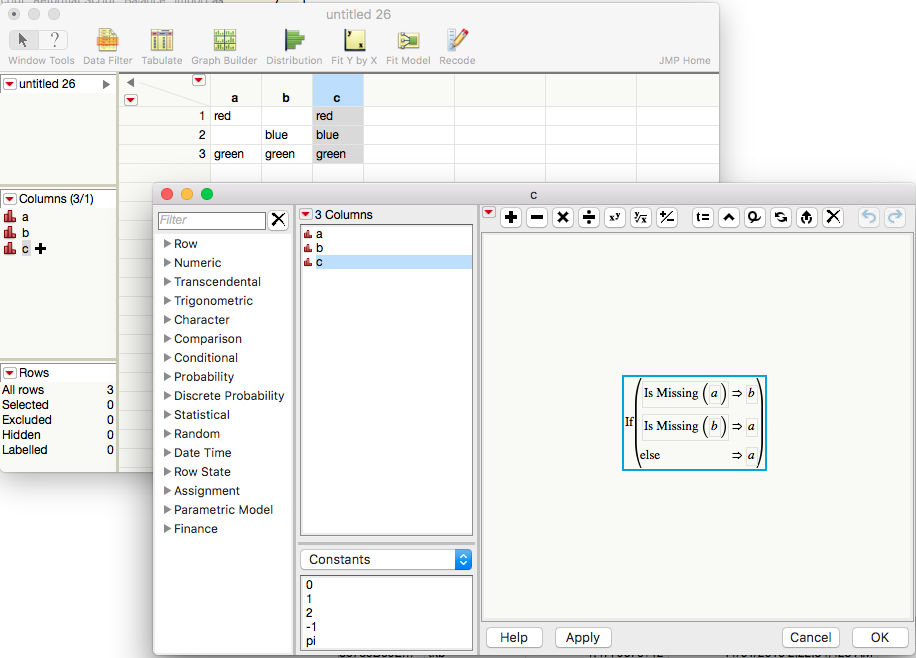
Task: Open the Fit Model platform
Action: (408, 40)
